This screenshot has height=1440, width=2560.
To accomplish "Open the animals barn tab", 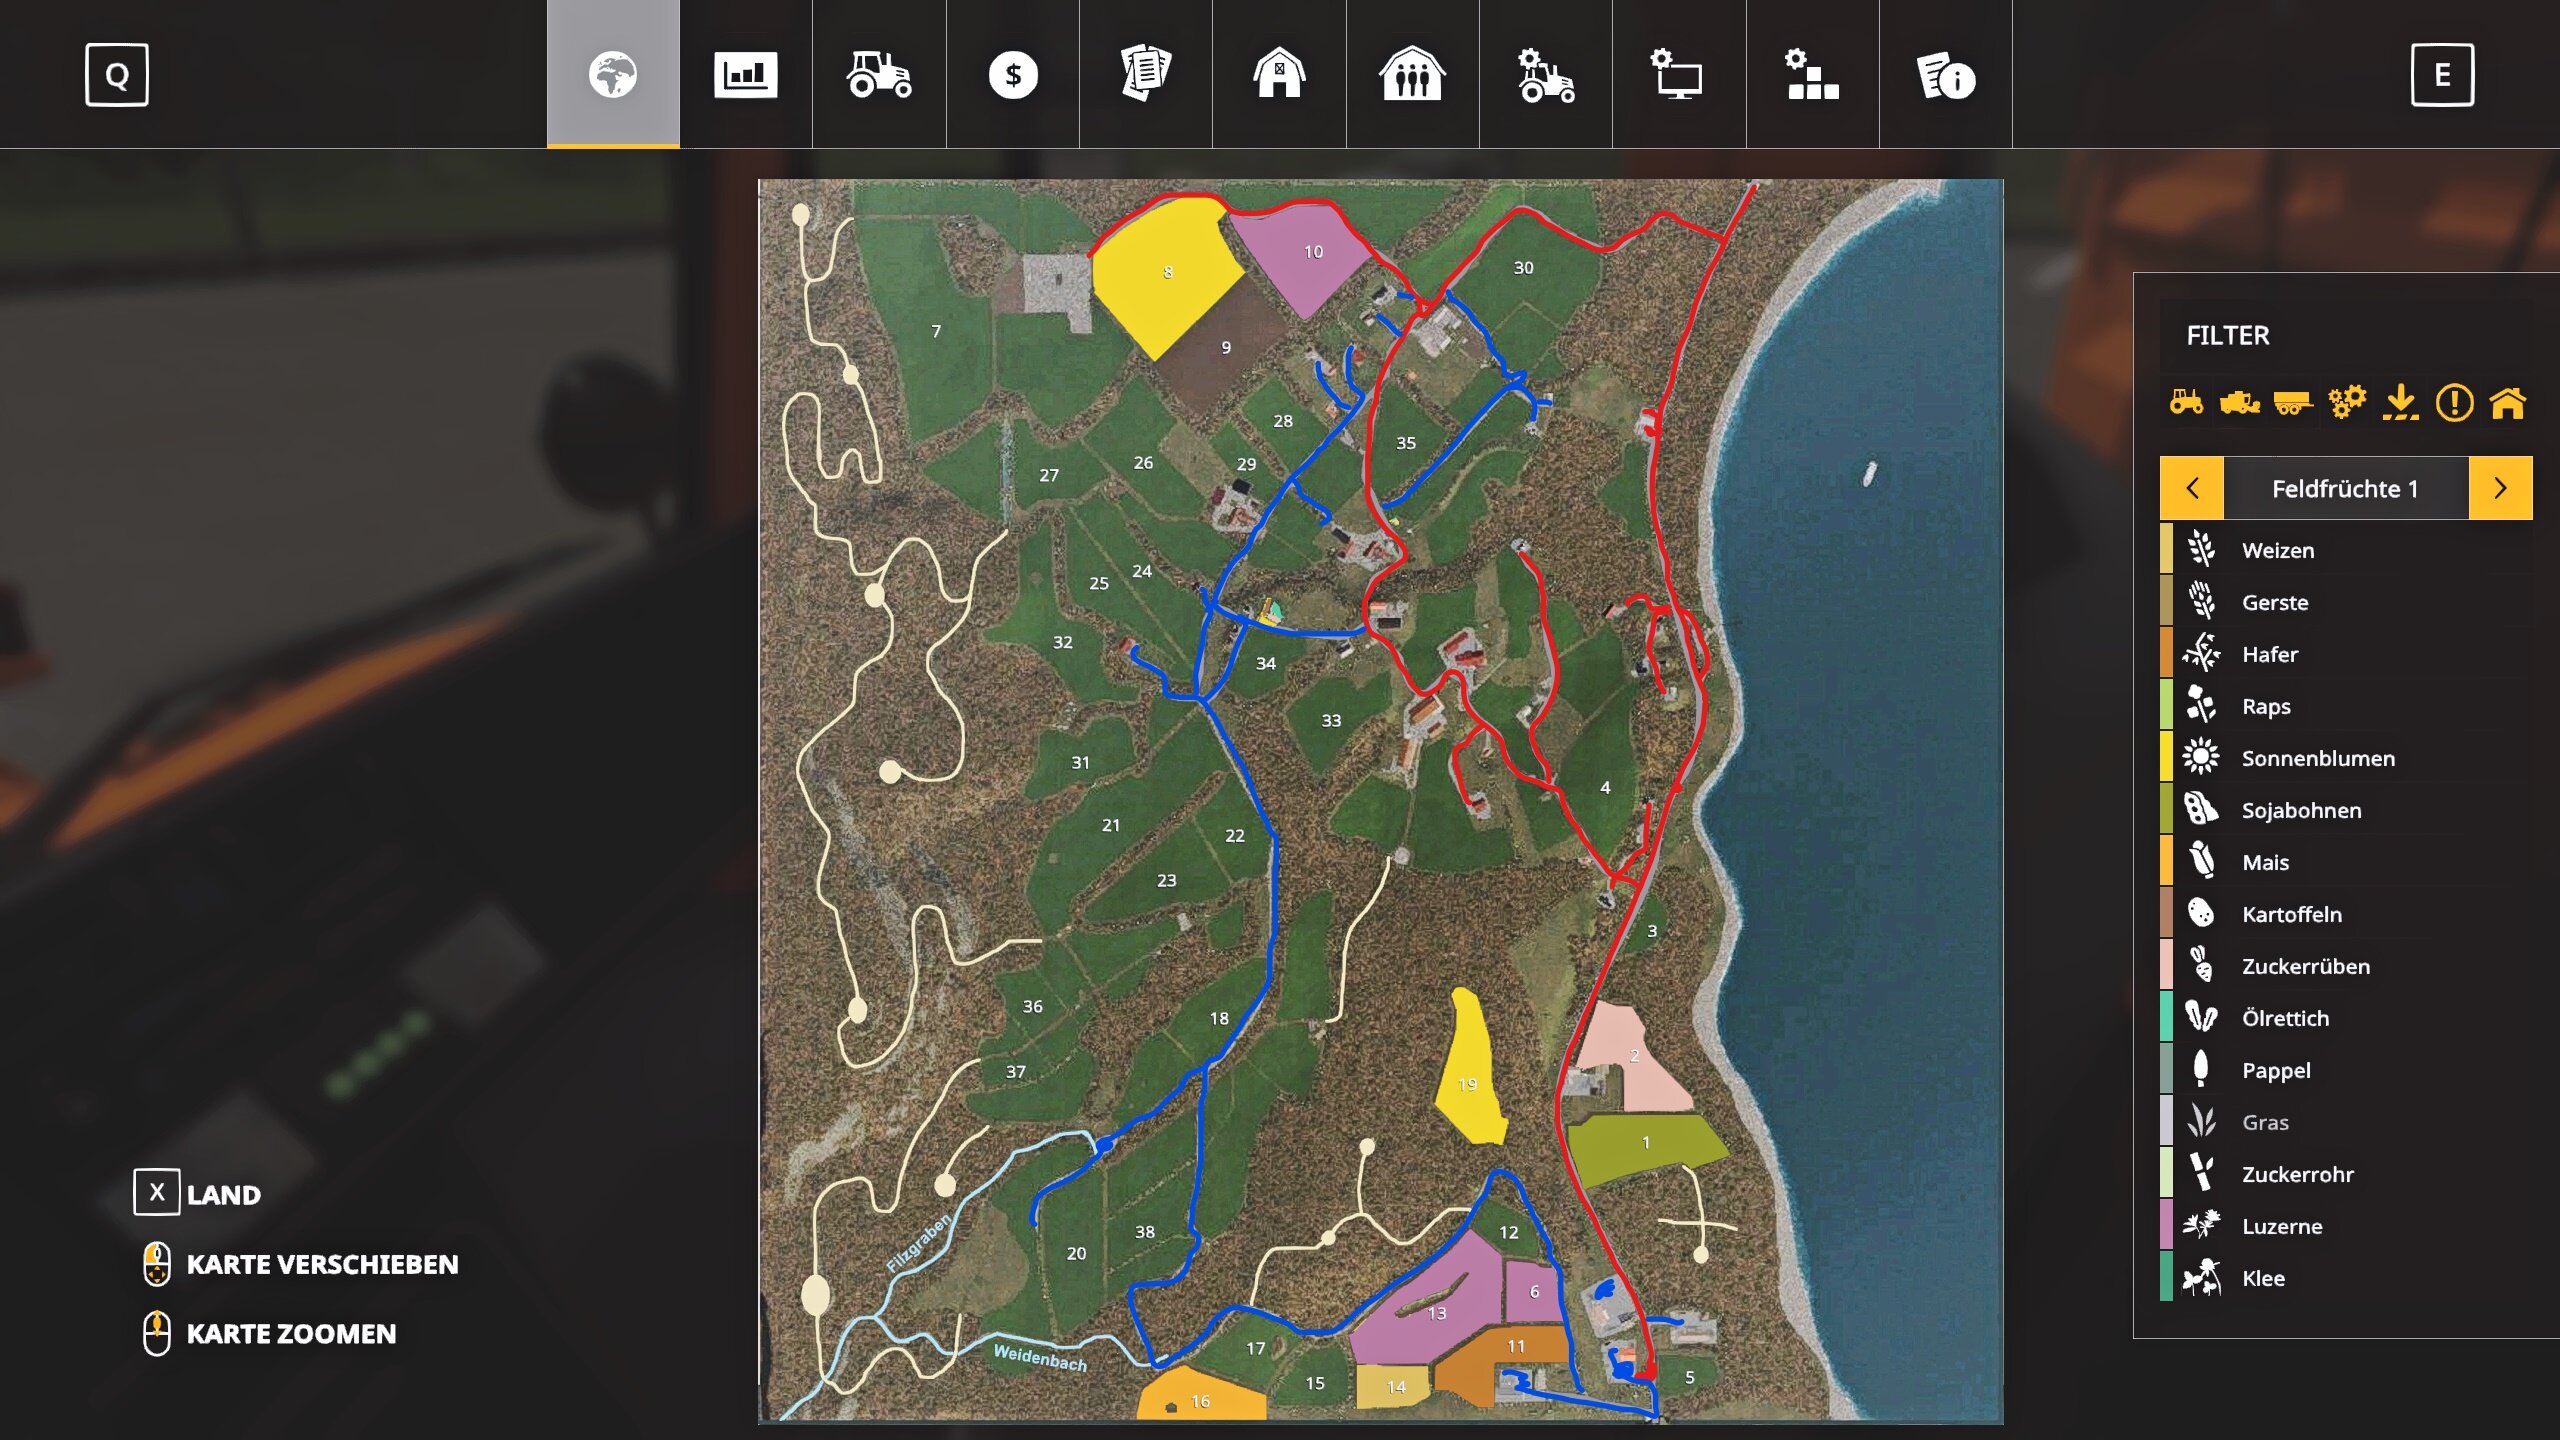I will 1279,75.
